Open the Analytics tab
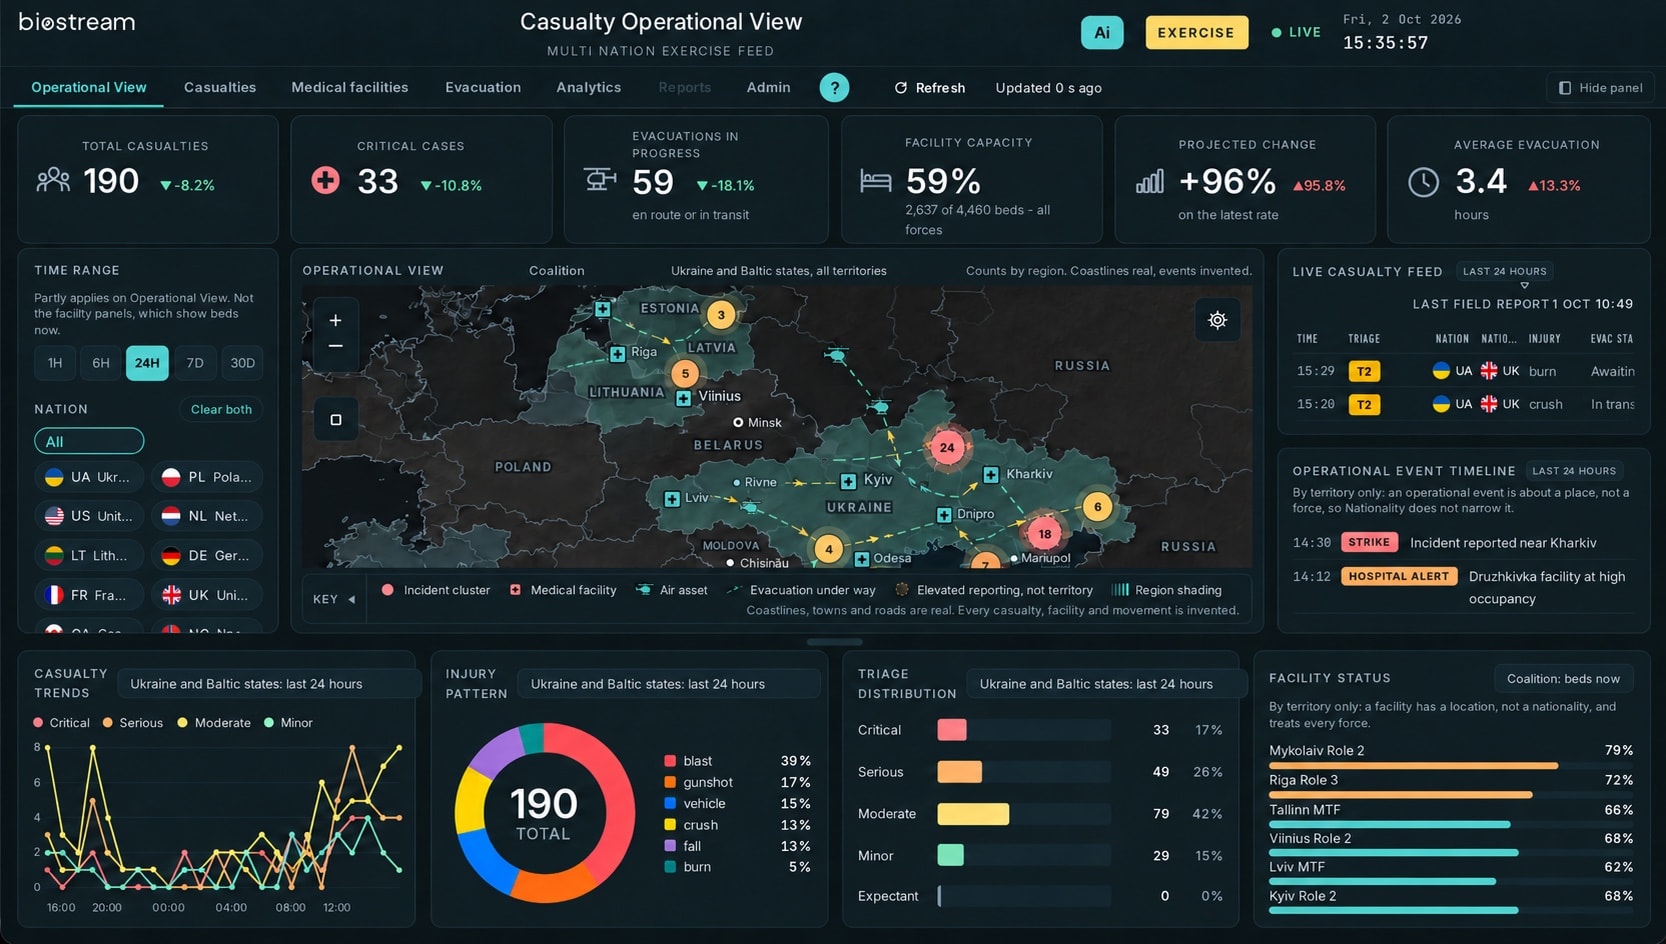The image size is (1666, 944). [x=589, y=88]
